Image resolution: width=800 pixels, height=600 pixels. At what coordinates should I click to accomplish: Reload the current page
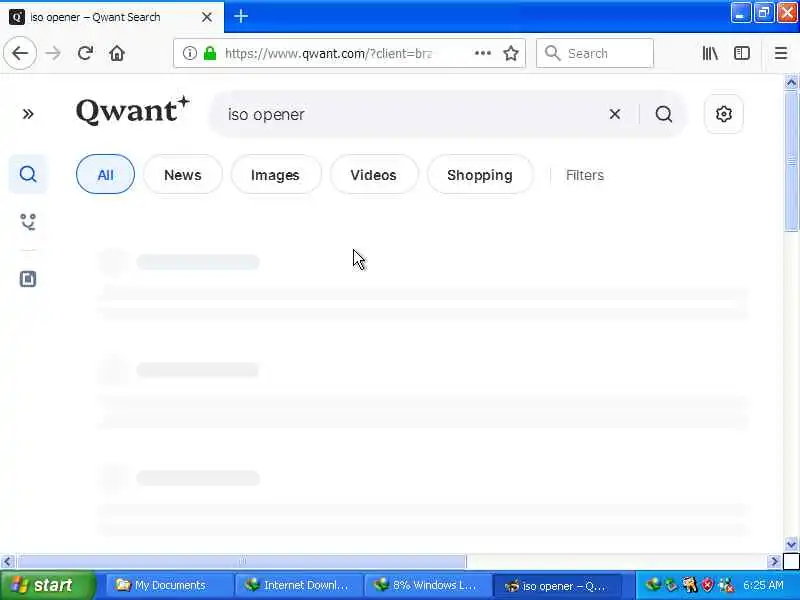point(85,53)
